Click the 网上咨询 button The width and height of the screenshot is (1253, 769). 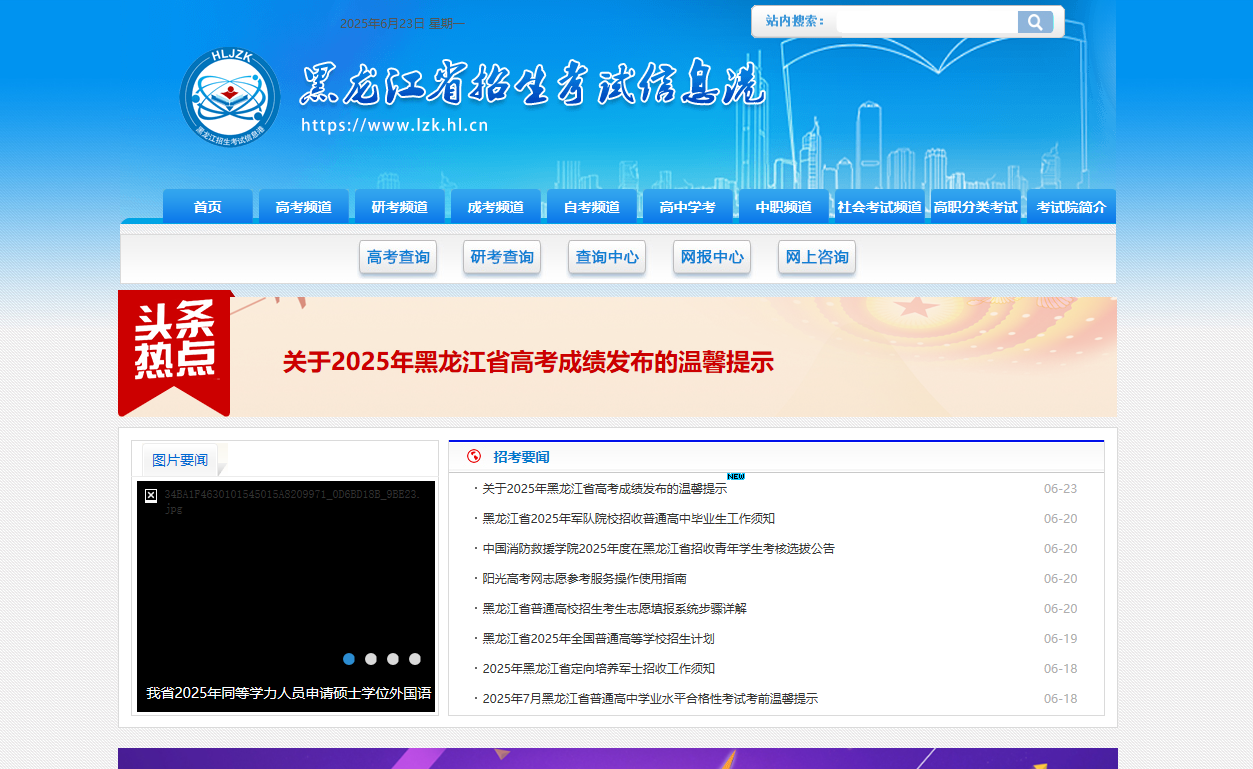click(817, 257)
